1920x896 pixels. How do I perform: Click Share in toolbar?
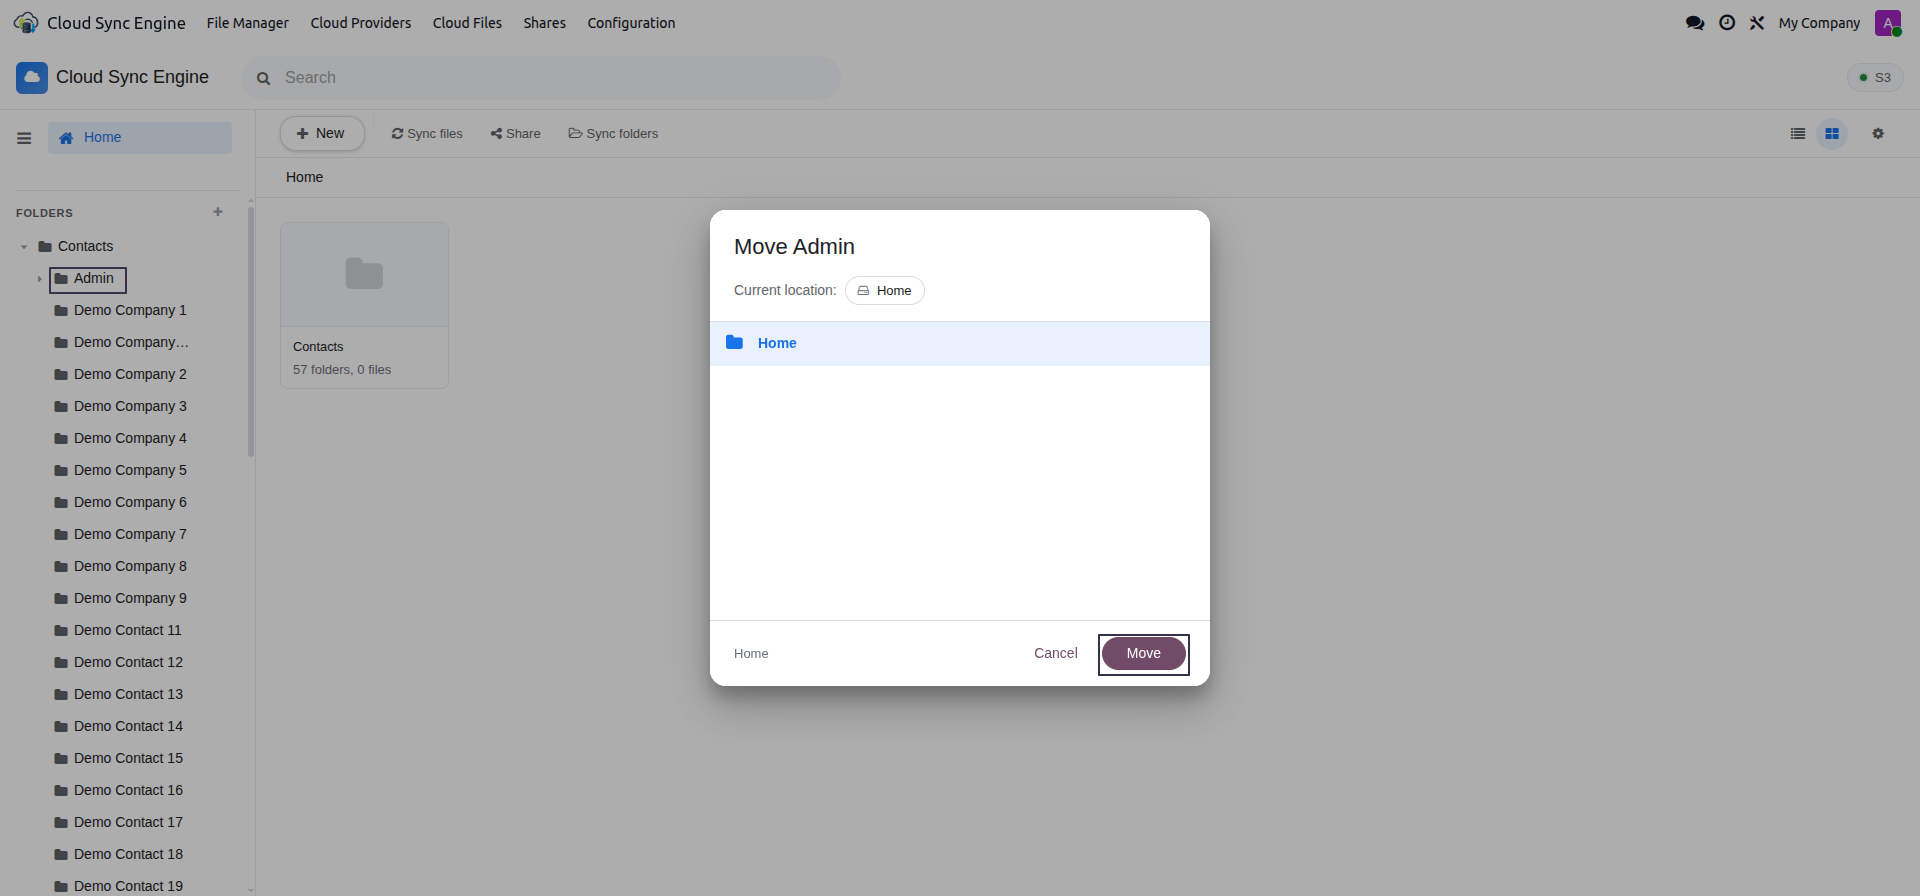pyautogui.click(x=515, y=134)
